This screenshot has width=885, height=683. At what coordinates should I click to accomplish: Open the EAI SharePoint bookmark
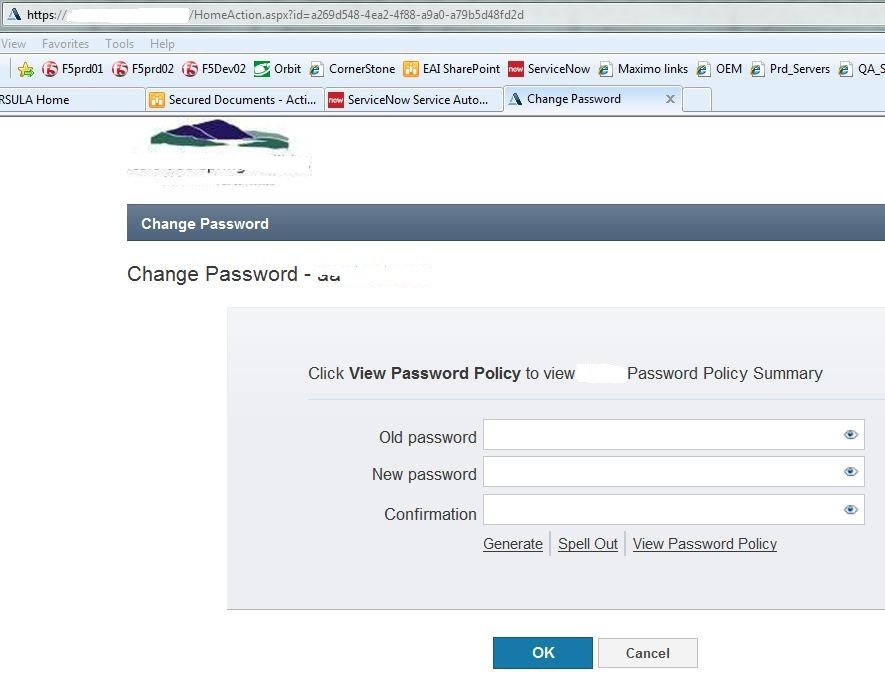(451, 69)
